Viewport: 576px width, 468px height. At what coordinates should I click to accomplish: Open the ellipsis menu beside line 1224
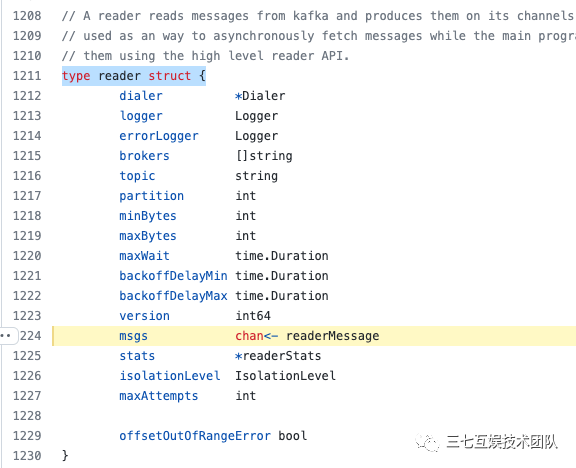[8, 336]
